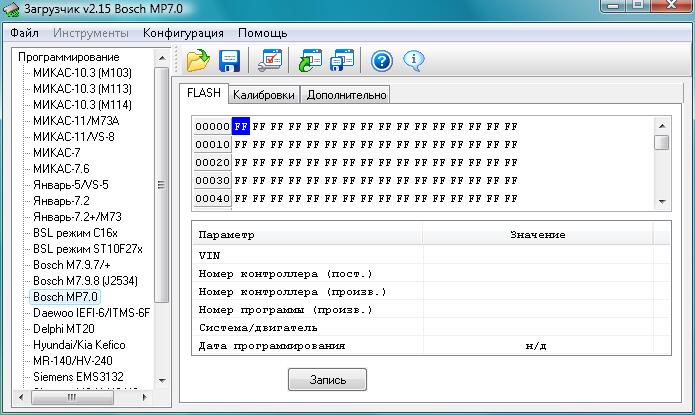Screen dimensions: 695x415
Task: Click the app icon in title bar
Action: coord(11,9)
